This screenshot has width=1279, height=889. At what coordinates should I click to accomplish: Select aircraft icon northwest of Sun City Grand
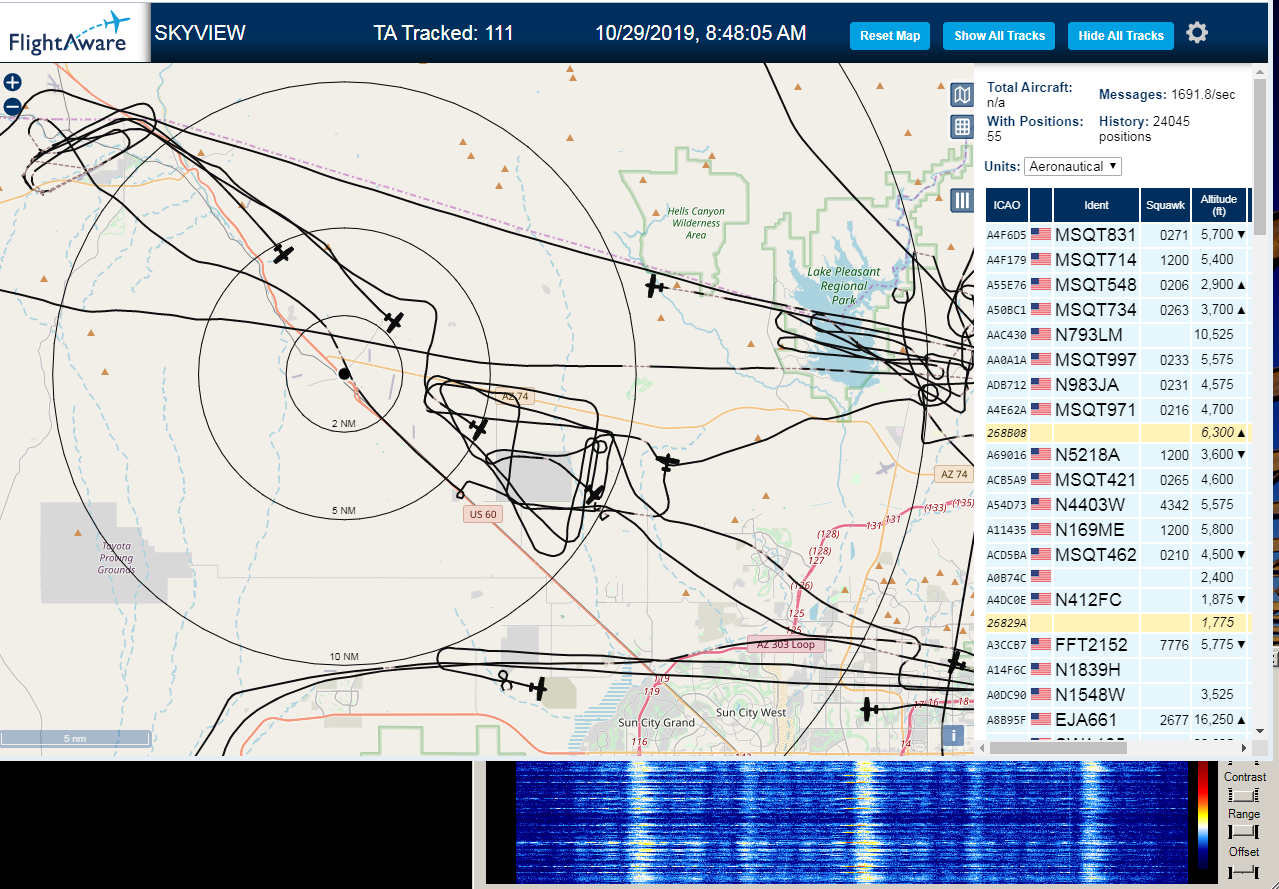click(x=539, y=688)
